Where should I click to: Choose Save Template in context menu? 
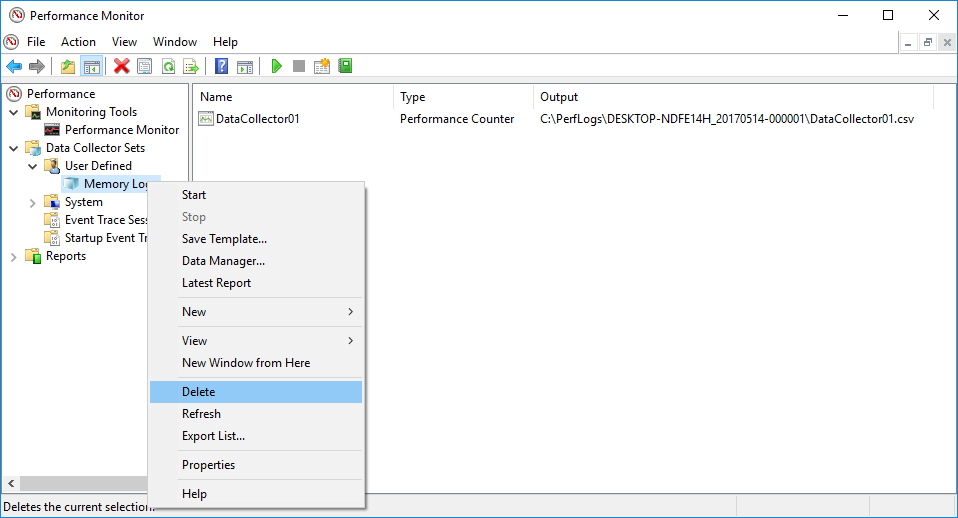(x=256, y=239)
